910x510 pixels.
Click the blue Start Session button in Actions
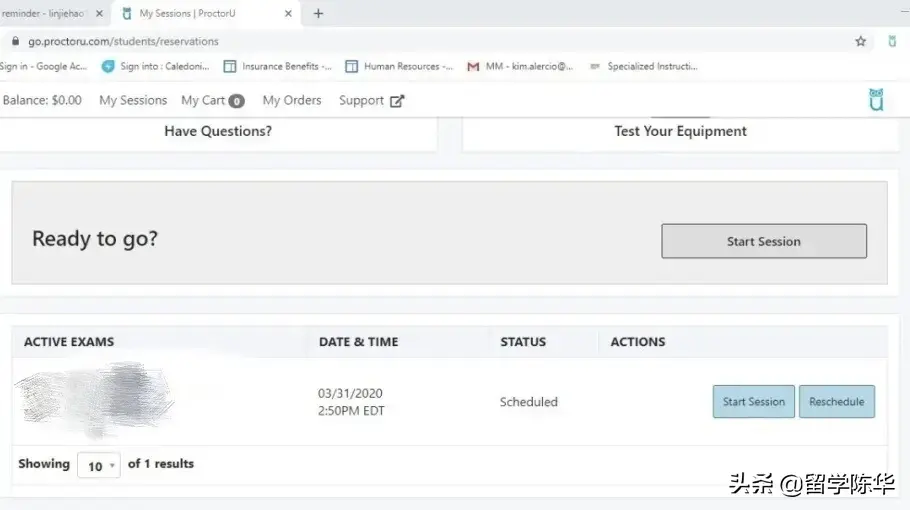click(753, 402)
